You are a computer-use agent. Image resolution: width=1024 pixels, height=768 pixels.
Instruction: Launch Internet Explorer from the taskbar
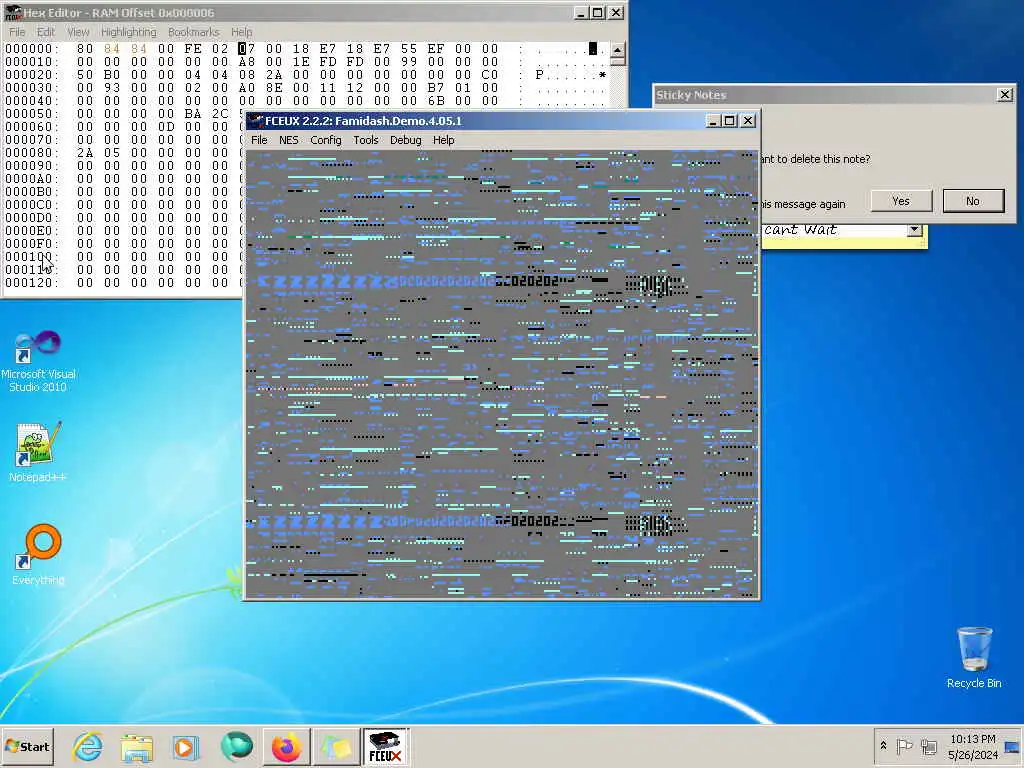click(x=88, y=746)
